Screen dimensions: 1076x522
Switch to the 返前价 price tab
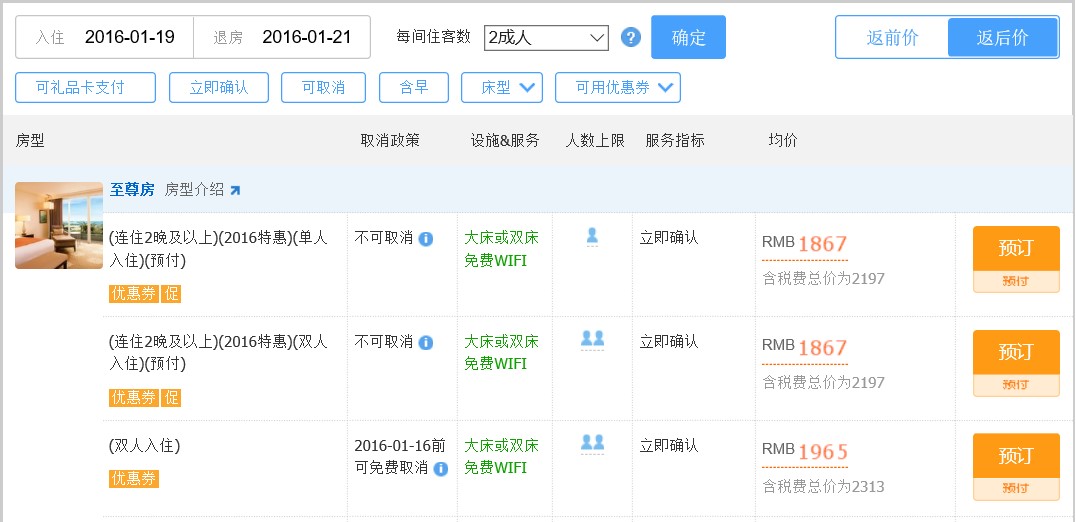pyautogui.click(x=892, y=38)
